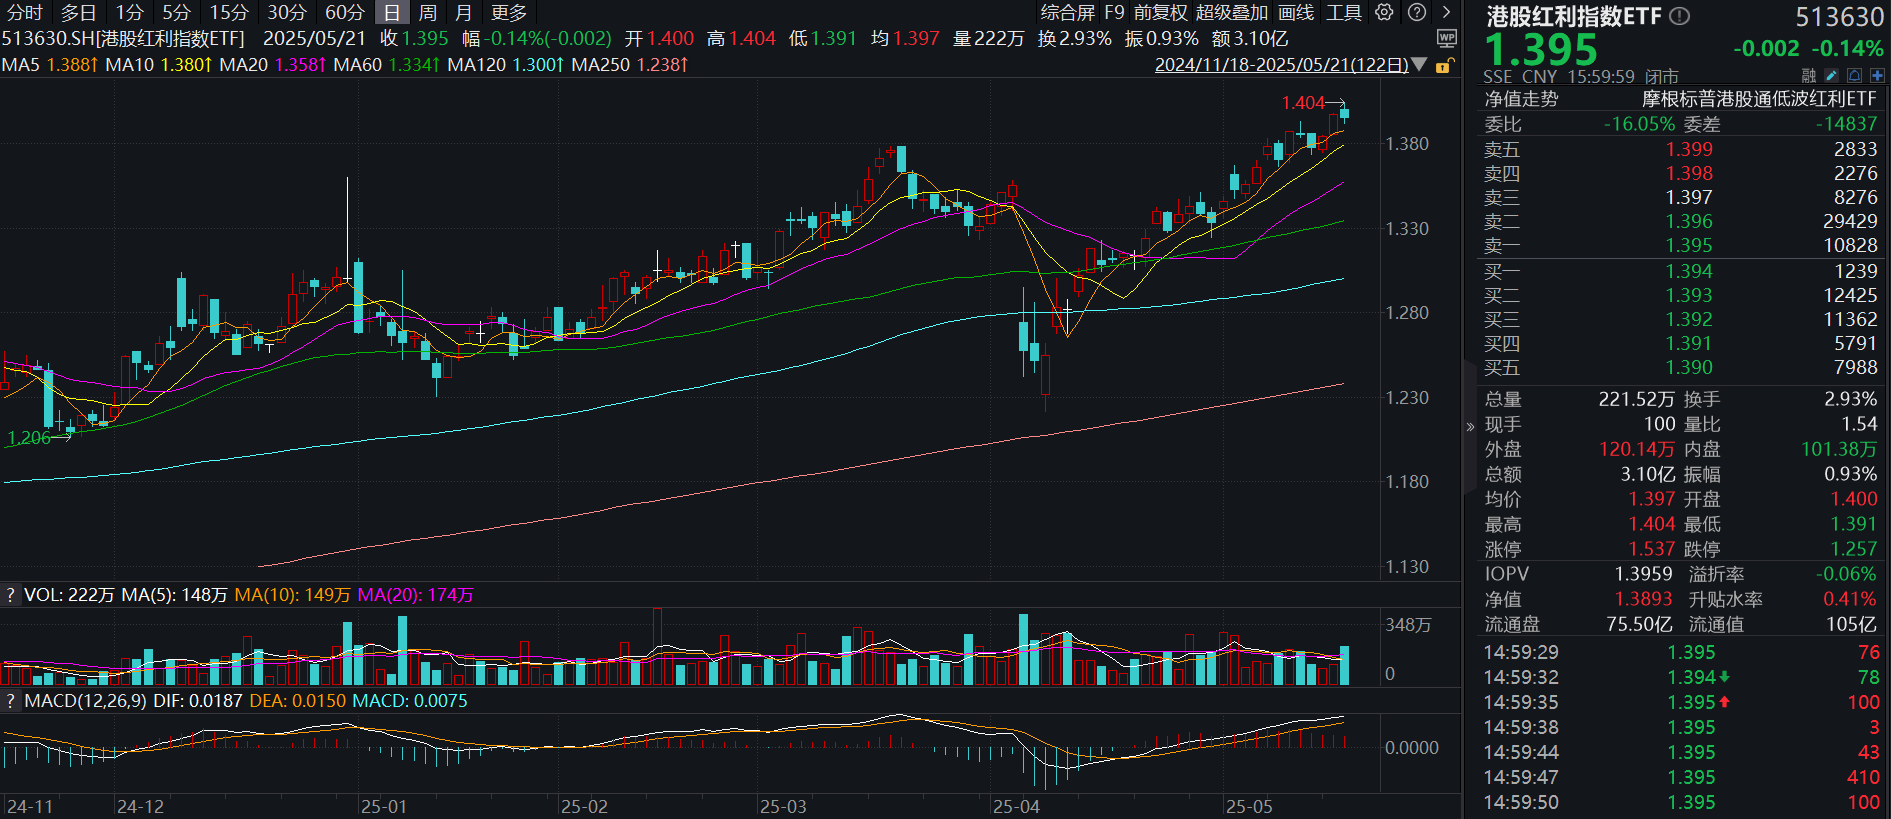Select the 60分 period tab
This screenshot has width=1891, height=819.
click(x=345, y=12)
